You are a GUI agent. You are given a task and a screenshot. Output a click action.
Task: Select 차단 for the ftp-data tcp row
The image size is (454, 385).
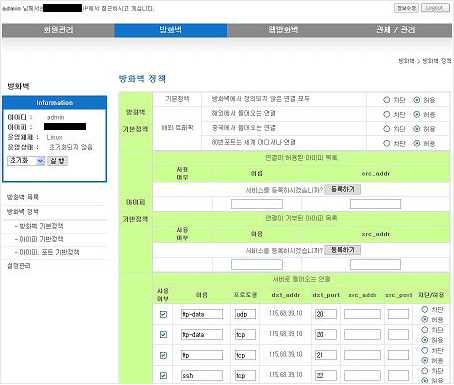pos(425,330)
